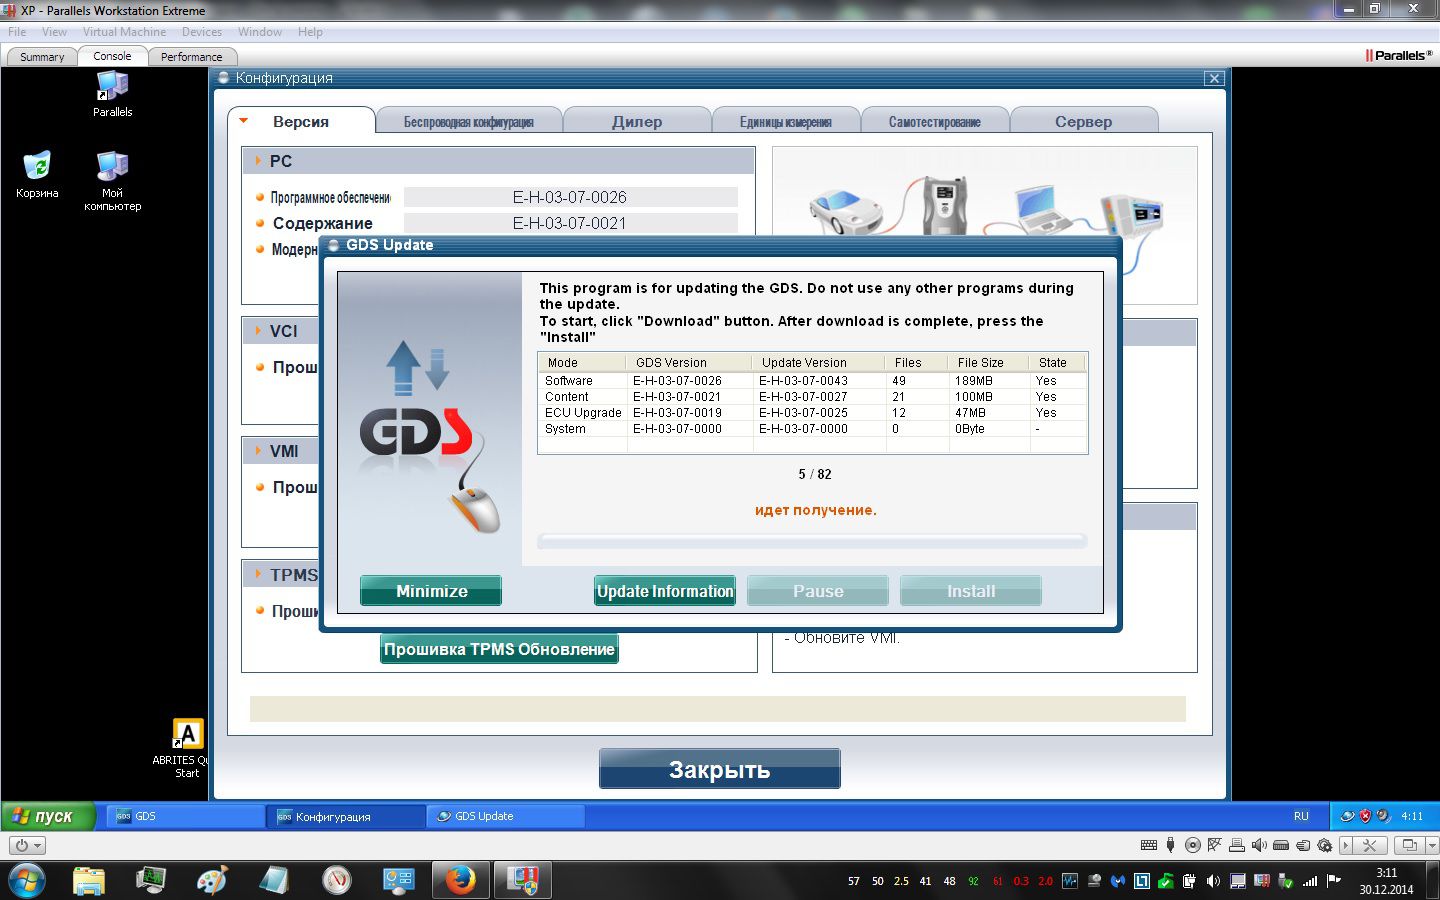This screenshot has width=1440, height=900.
Task: Click the USB device icon in Parallels status bar
Action: 1171,845
